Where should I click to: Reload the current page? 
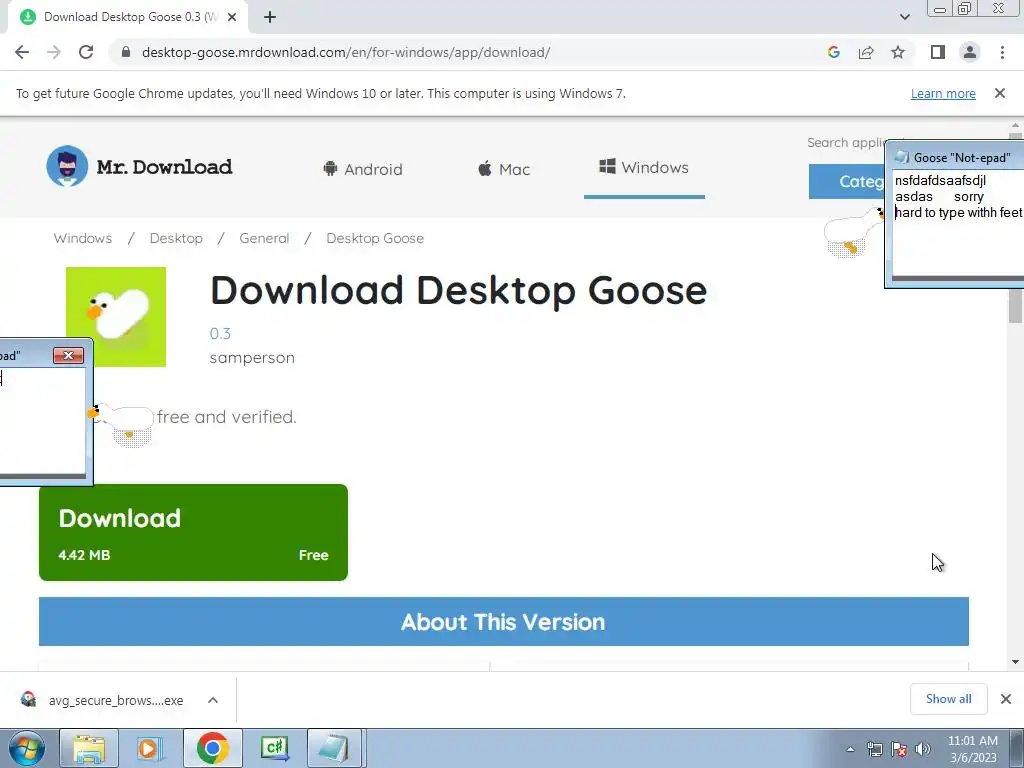click(x=86, y=52)
